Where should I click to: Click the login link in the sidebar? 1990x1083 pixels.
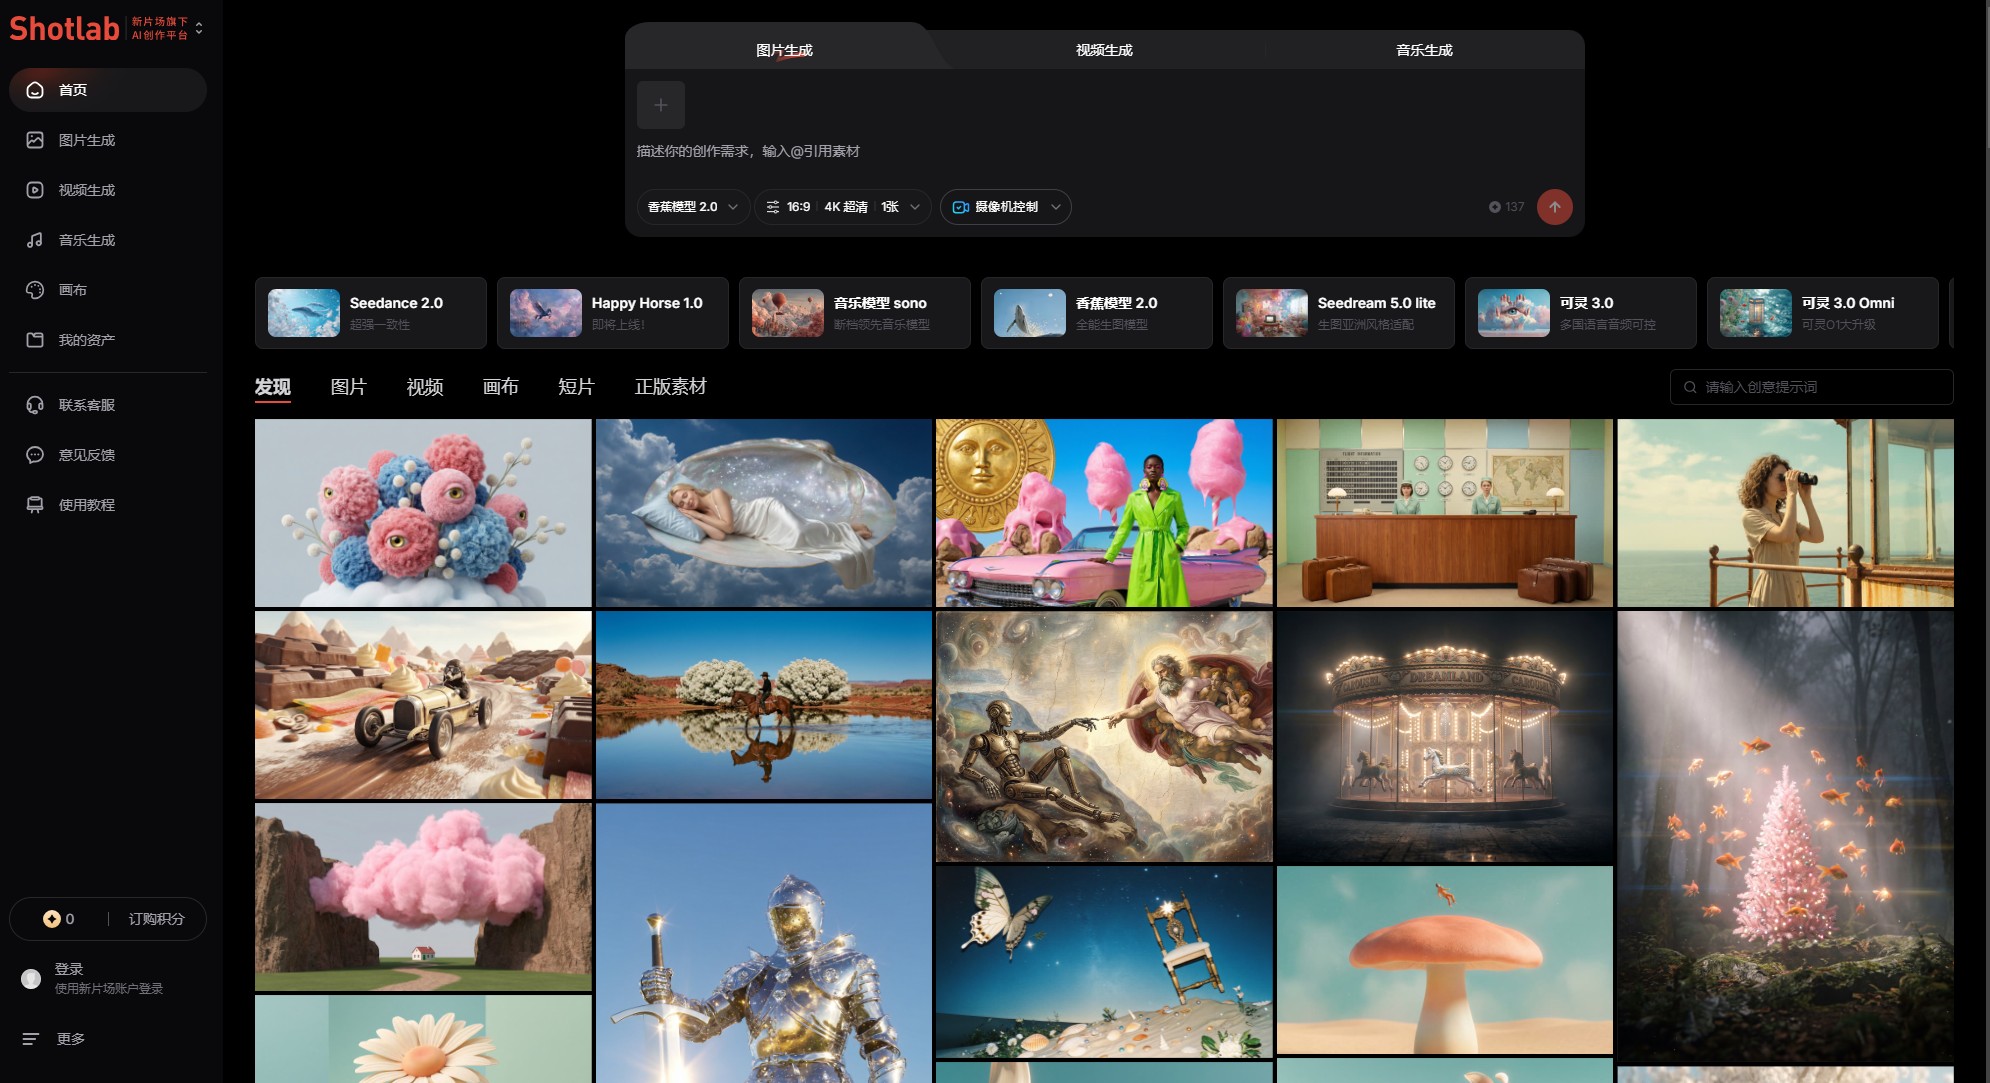coord(69,969)
